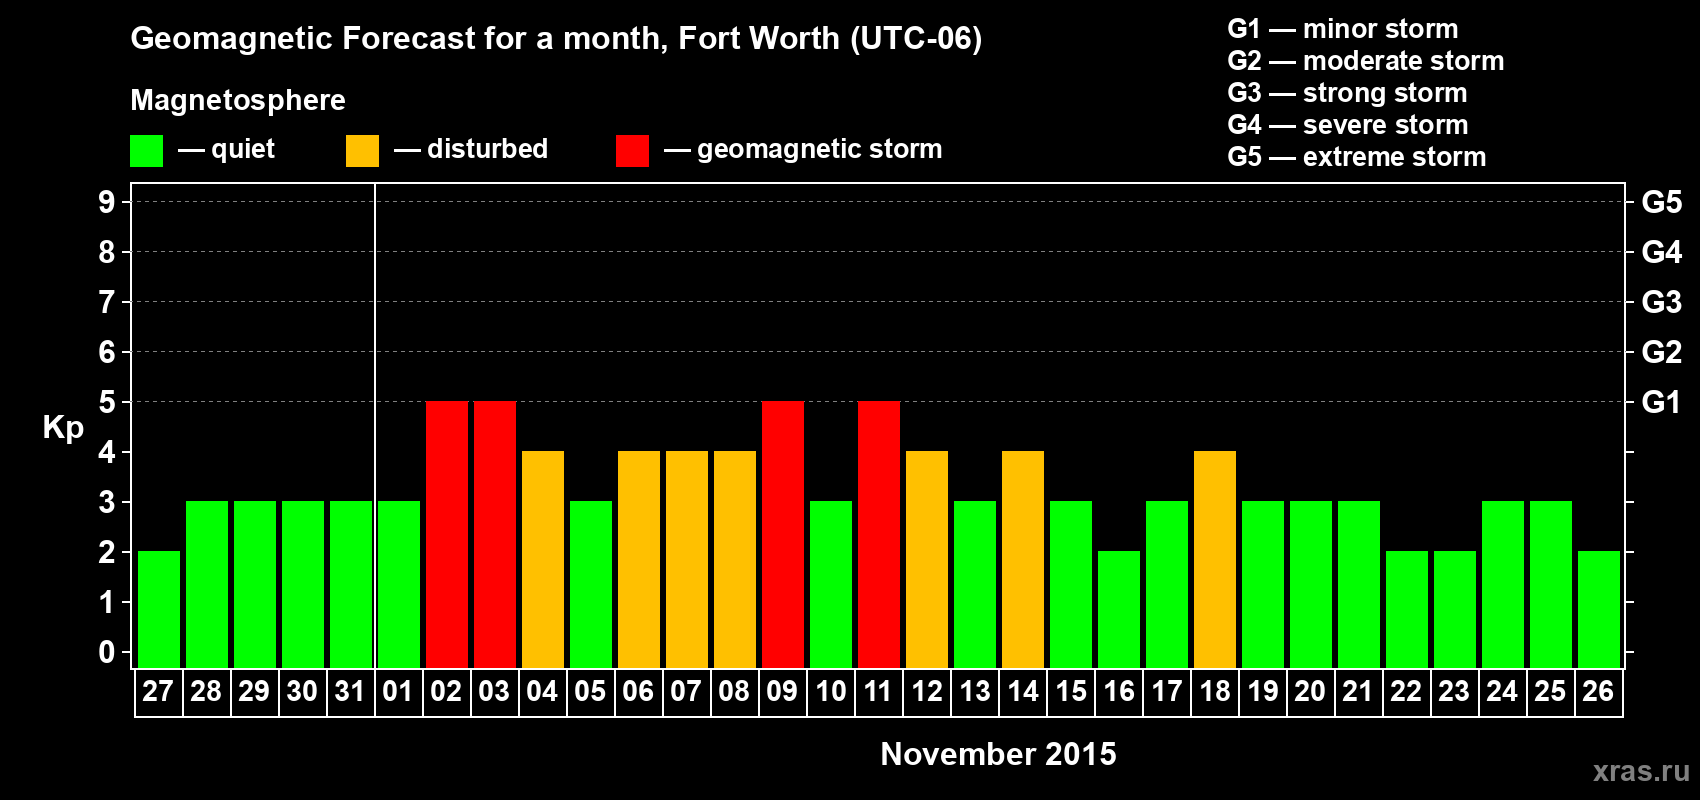Viewport: 1700px width, 800px height.
Task: Click the date label 19
Action: coord(1262,692)
